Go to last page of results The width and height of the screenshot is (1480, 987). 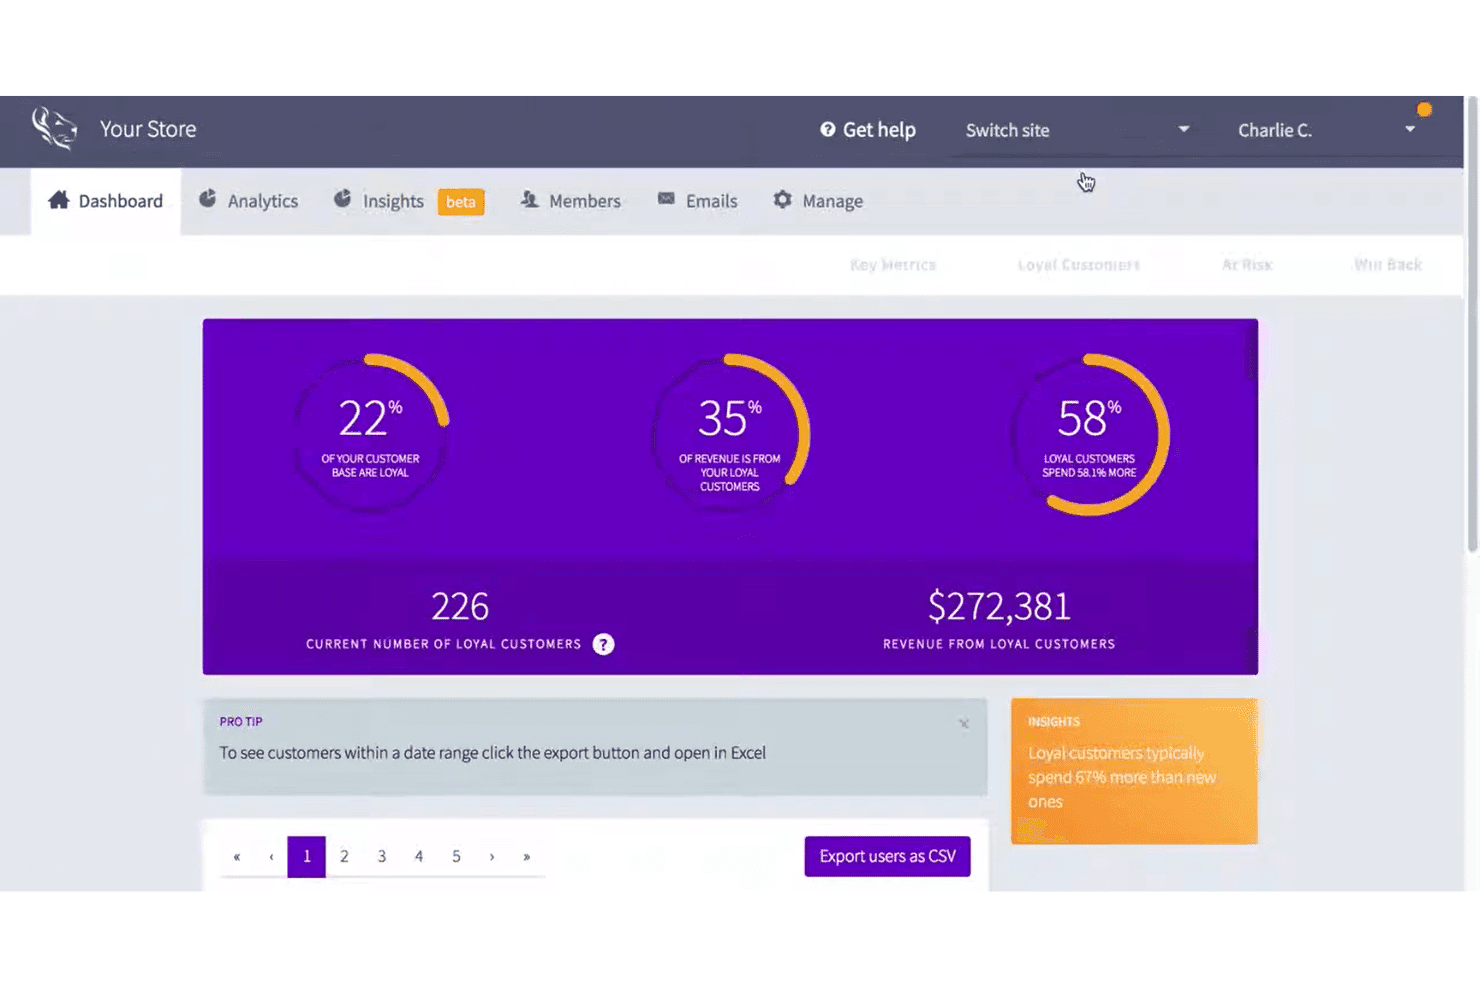pyautogui.click(x=527, y=857)
